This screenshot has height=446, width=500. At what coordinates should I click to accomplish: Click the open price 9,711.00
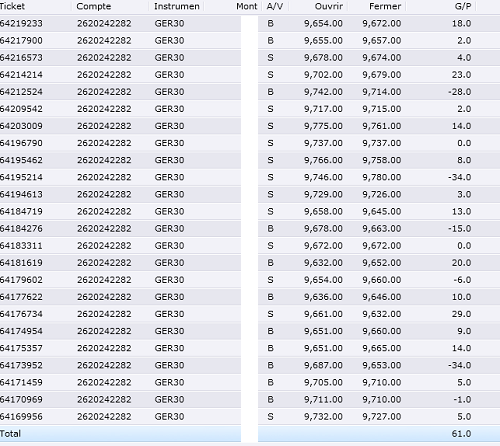323,400
